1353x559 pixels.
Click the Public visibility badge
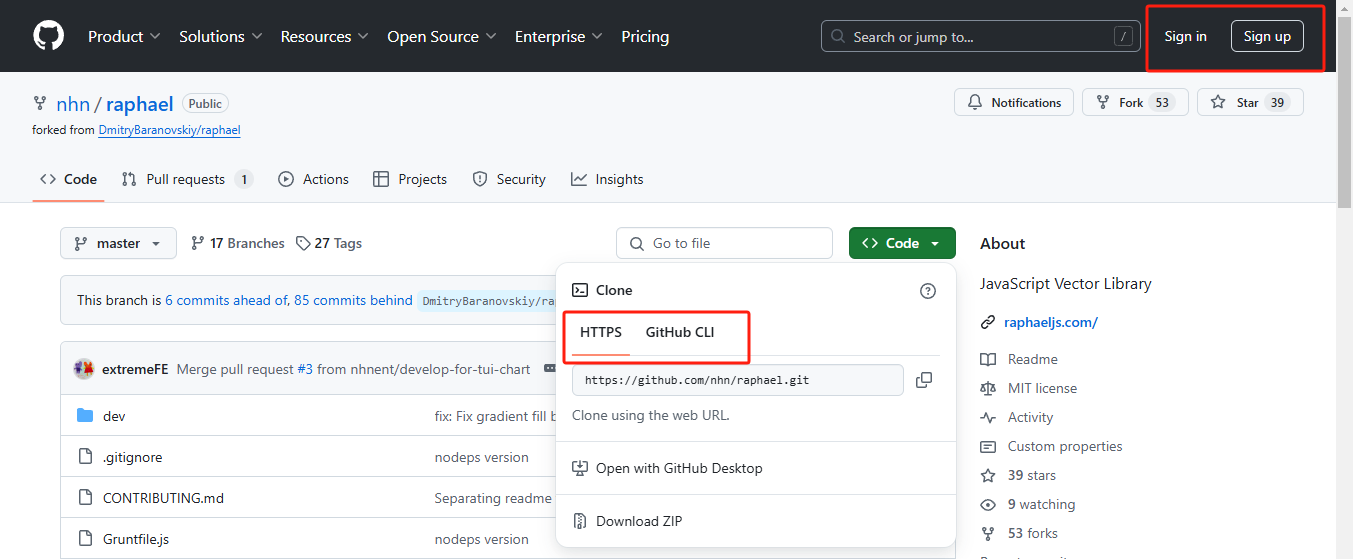205,103
